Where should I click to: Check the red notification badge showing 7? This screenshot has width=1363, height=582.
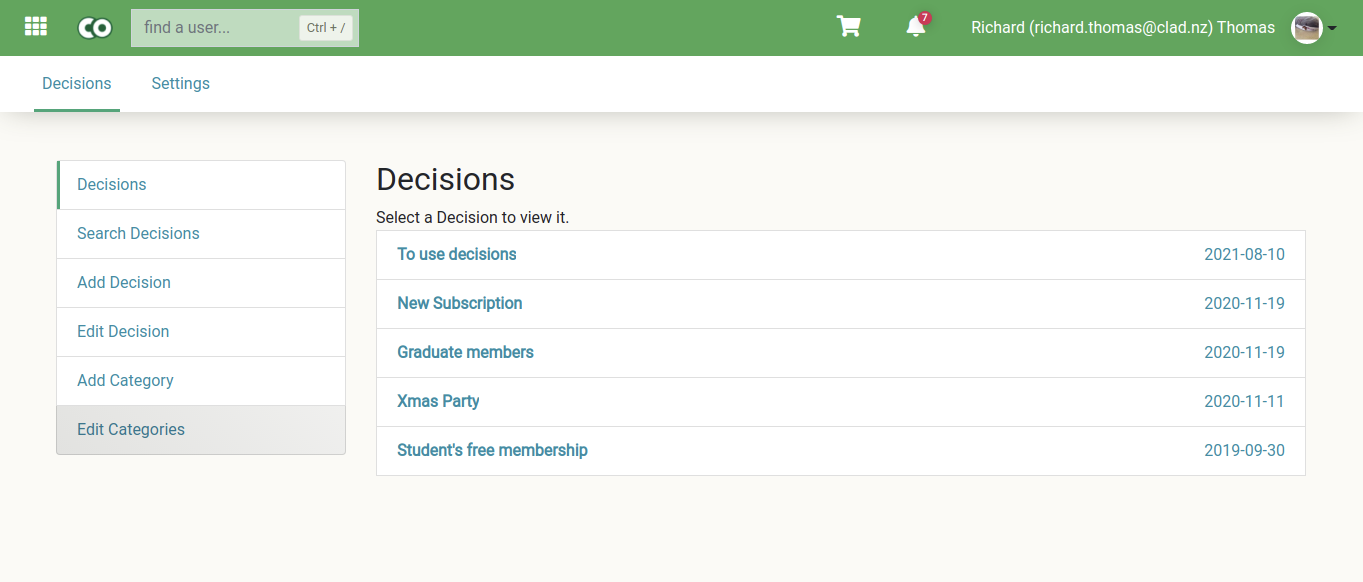point(923,17)
